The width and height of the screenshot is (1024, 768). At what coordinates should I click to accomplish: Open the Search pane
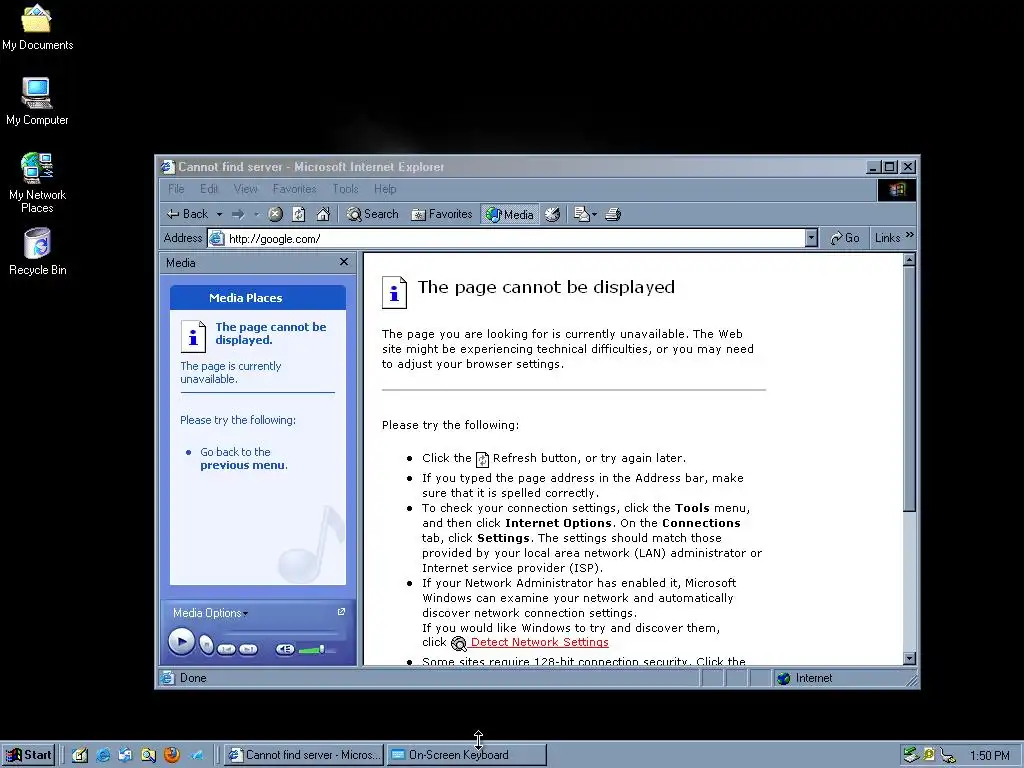(x=372, y=214)
